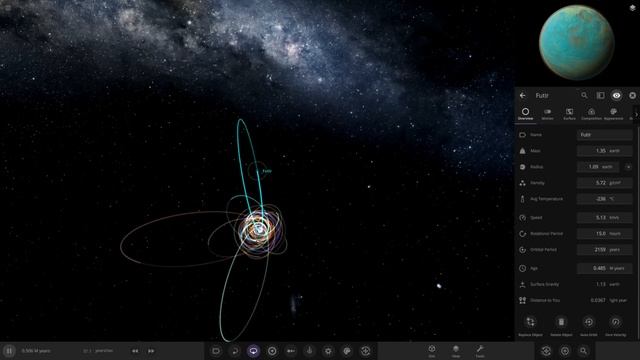Viewport: 640px width, 360px height.
Task: Select the last rotating tool icon
Action: (x=365, y=351)
